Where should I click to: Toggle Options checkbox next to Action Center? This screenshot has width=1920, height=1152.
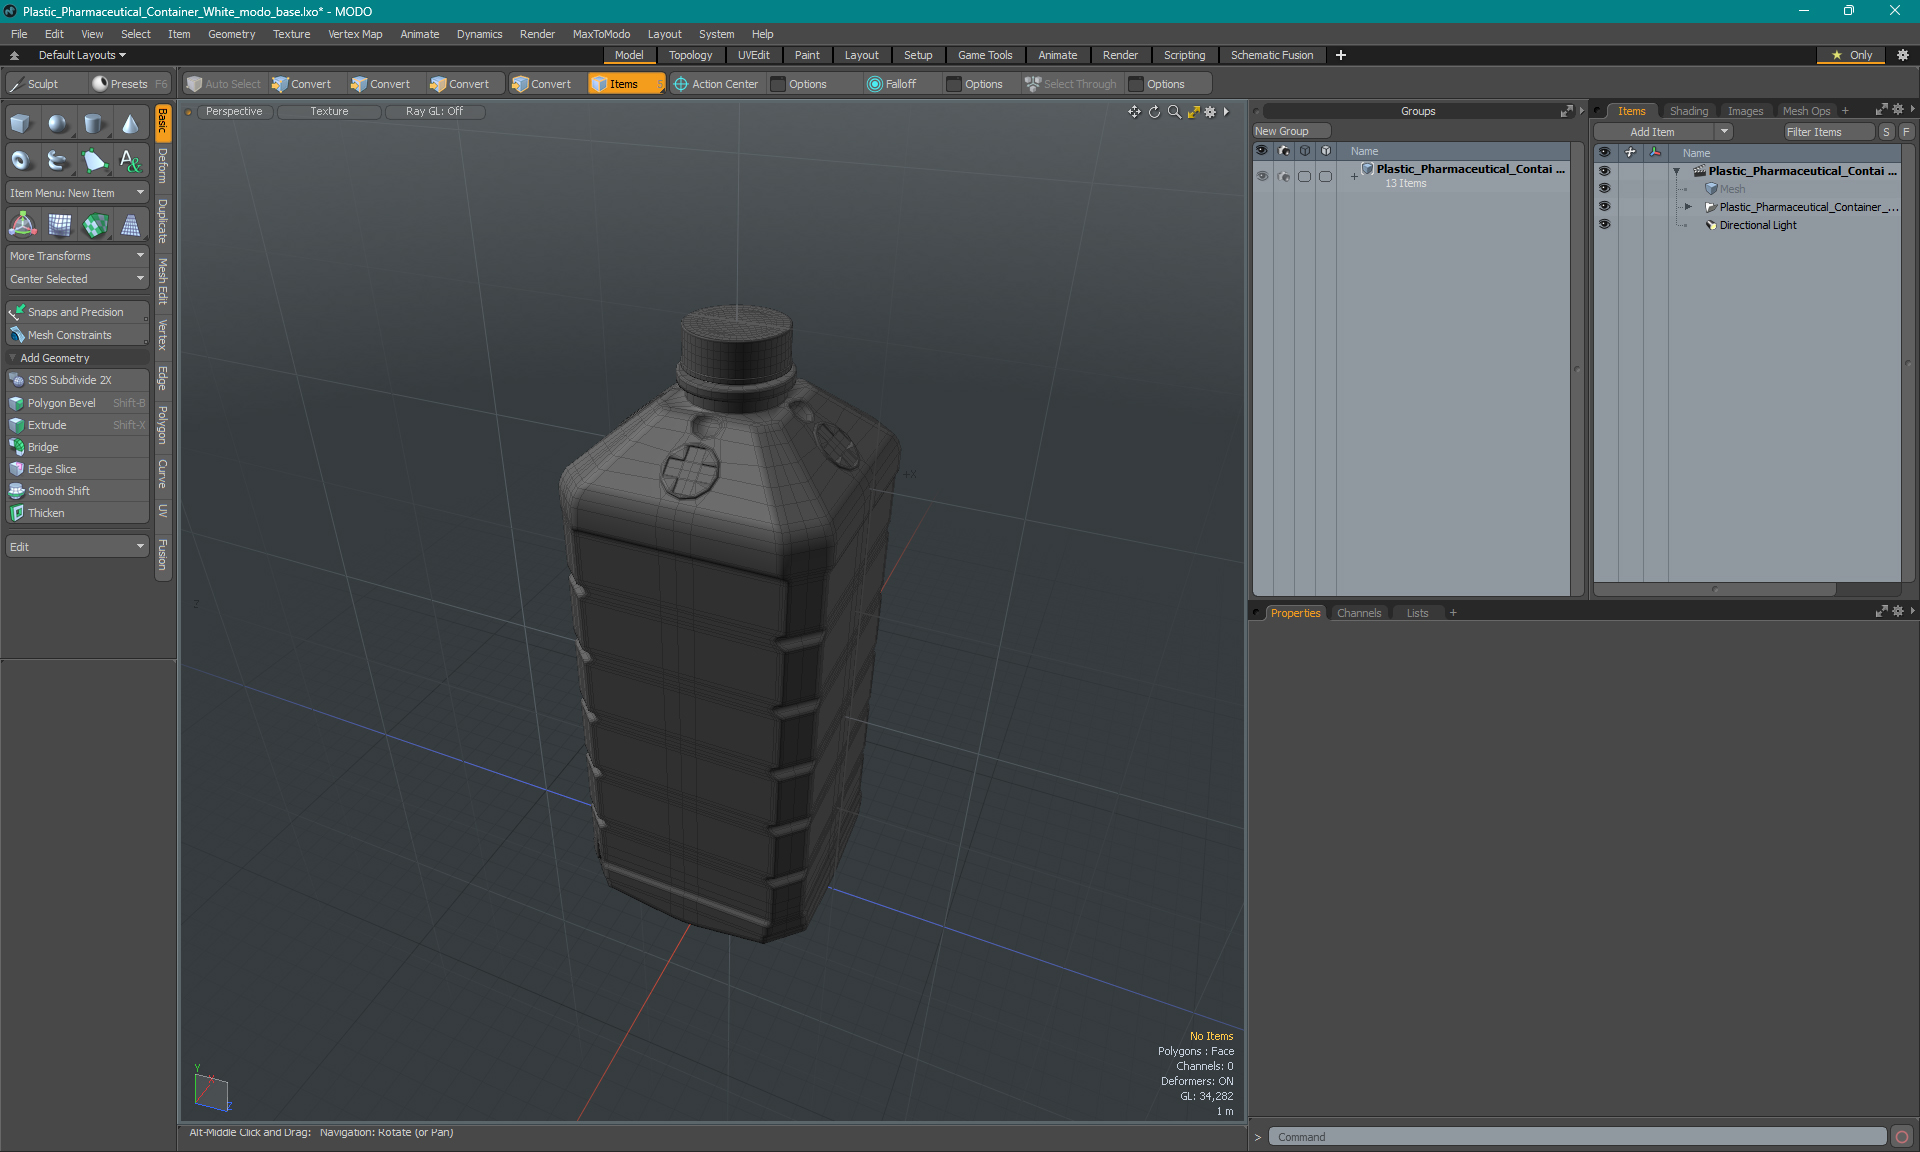(778, 84)
